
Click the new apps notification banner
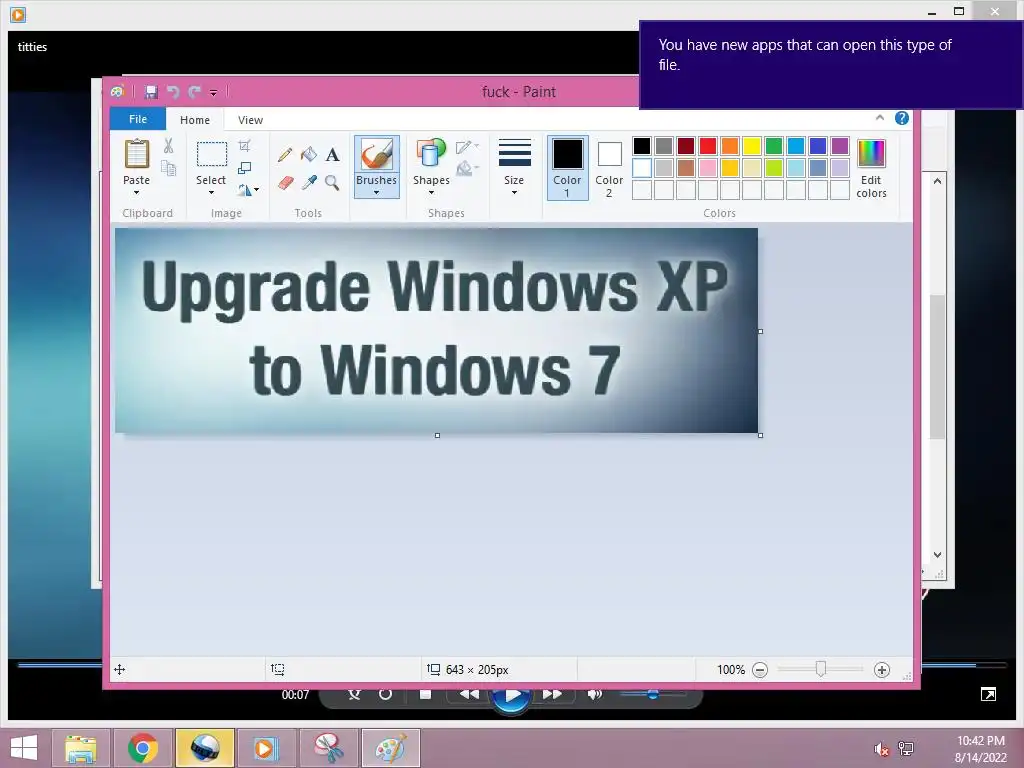pyautogui.click(x=831, y=65)
